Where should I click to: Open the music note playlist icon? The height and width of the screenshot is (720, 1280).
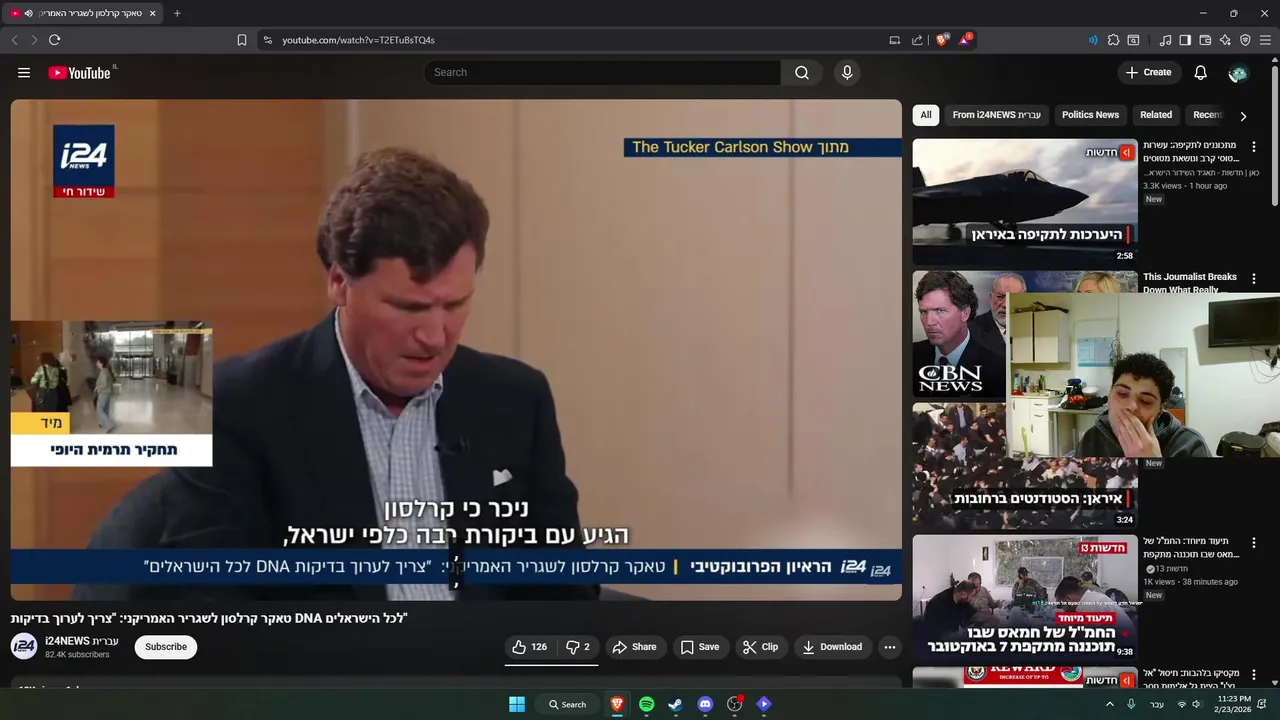click(x=1165, y=40)
